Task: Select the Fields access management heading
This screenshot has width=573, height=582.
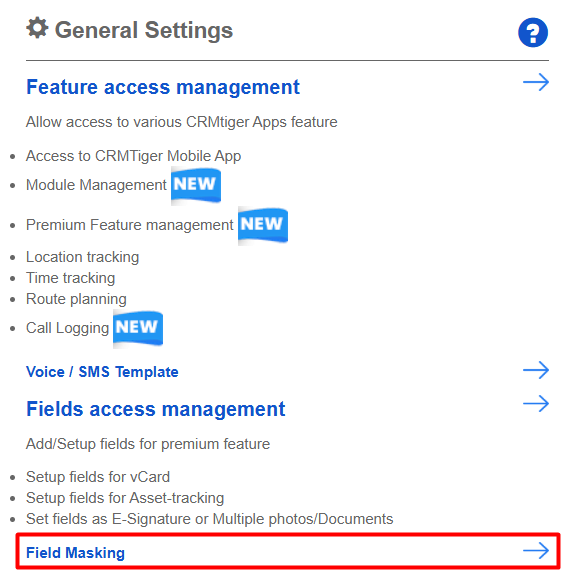Action: coord(155,409)
